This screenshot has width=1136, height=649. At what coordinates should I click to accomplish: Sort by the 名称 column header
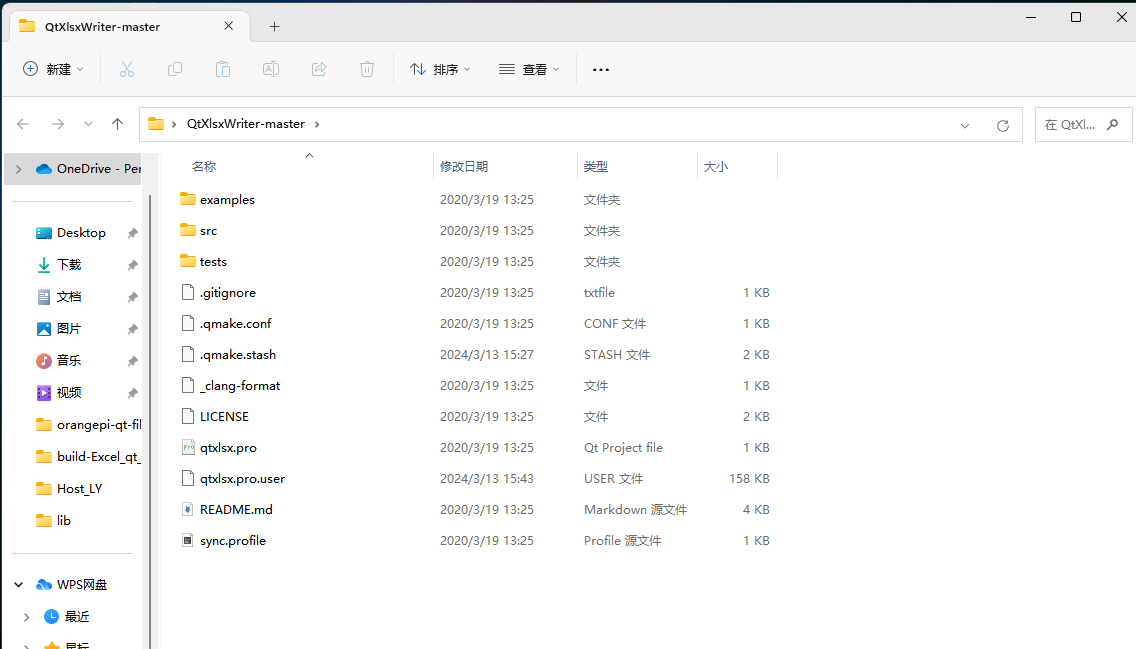[x=204, y=167]
